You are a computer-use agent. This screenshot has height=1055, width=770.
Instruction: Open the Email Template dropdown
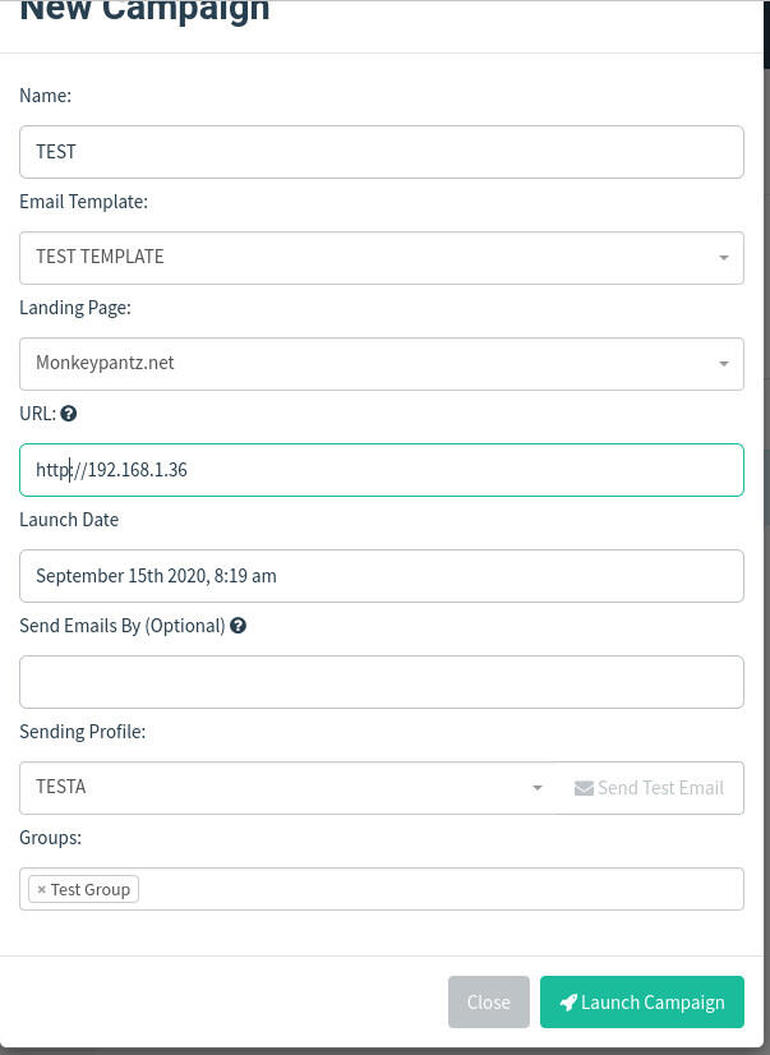coord(381,257)
